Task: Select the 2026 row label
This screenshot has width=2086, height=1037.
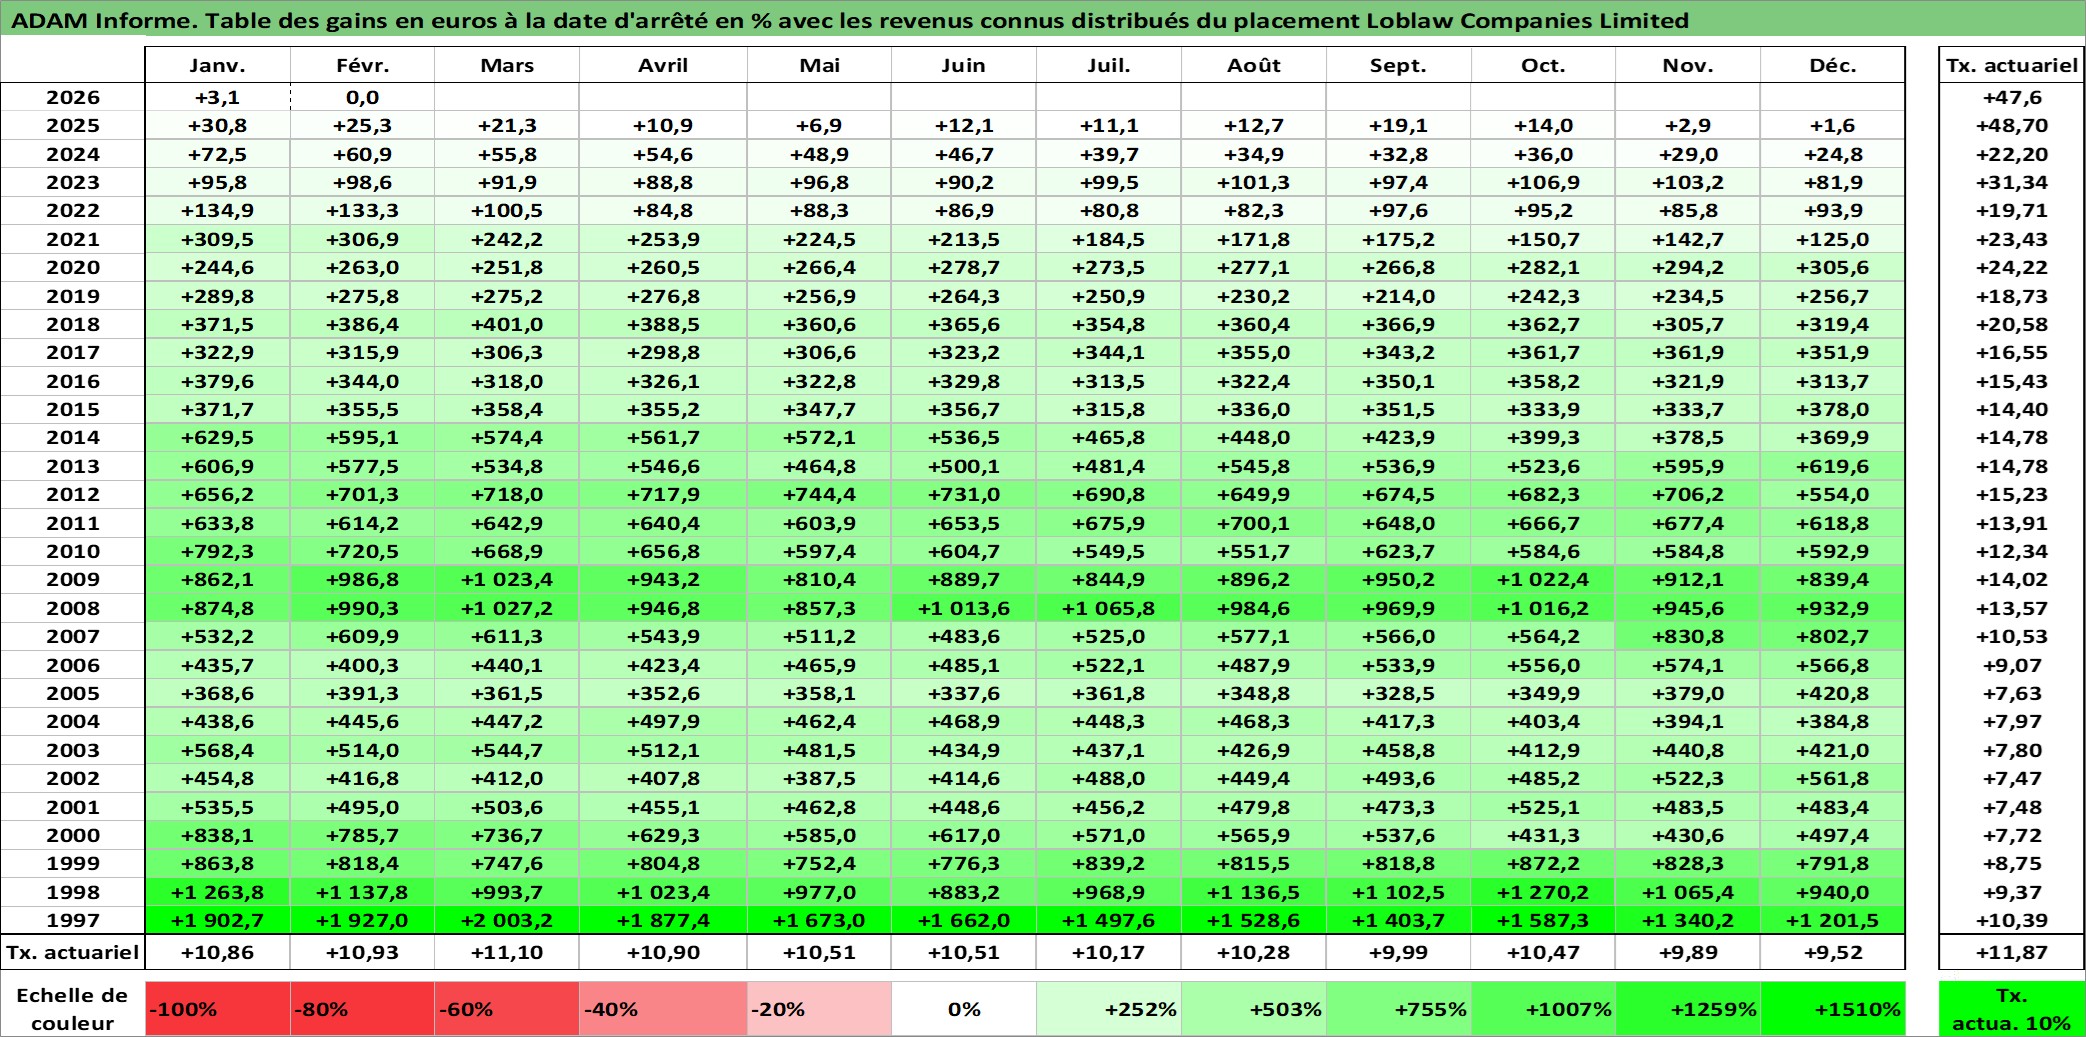Action: coord(73,97)
